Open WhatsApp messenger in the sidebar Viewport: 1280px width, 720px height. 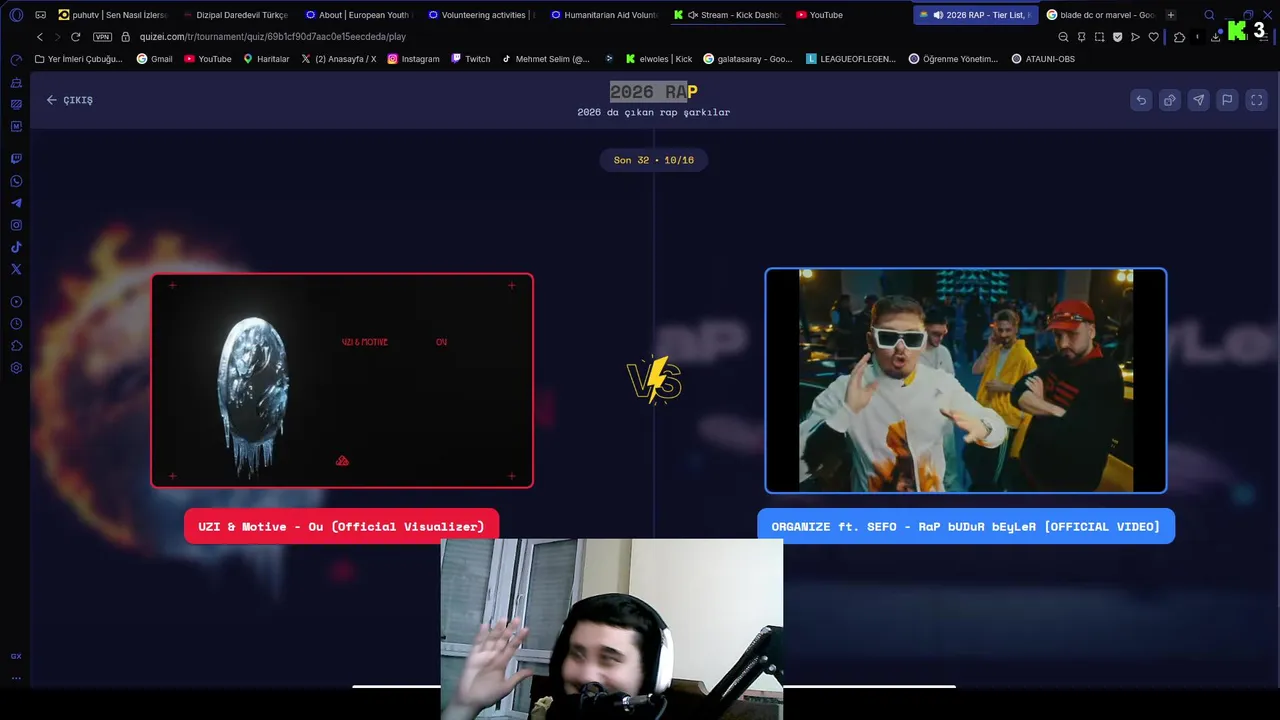tap(16, 181)
